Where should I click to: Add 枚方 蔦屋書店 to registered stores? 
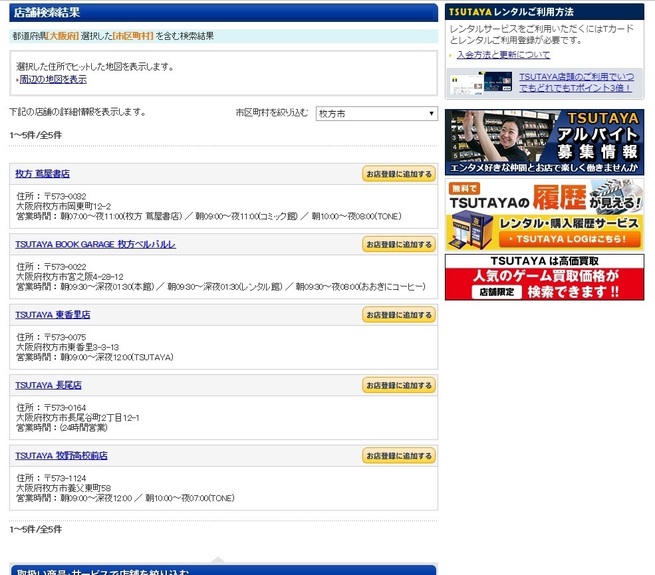tap(399, 174)
